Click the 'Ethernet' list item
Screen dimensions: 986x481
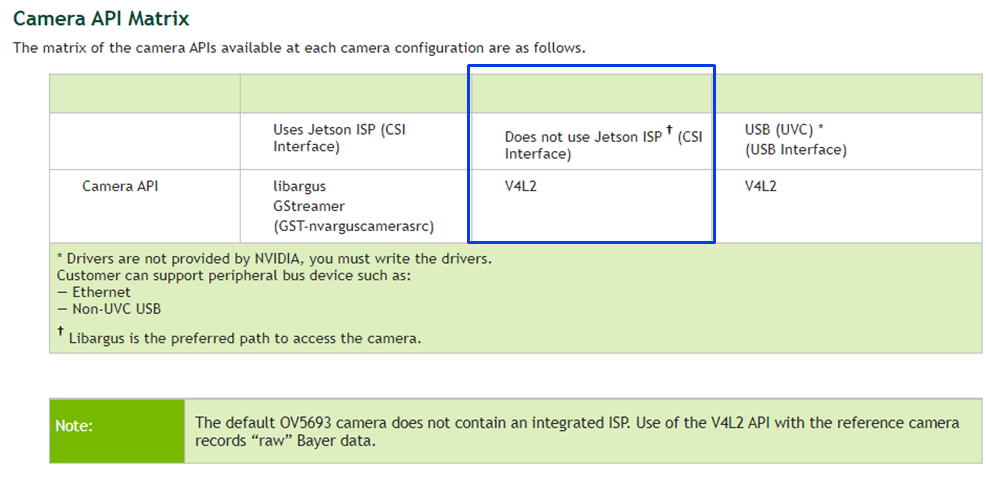click(x=94, y=292)
